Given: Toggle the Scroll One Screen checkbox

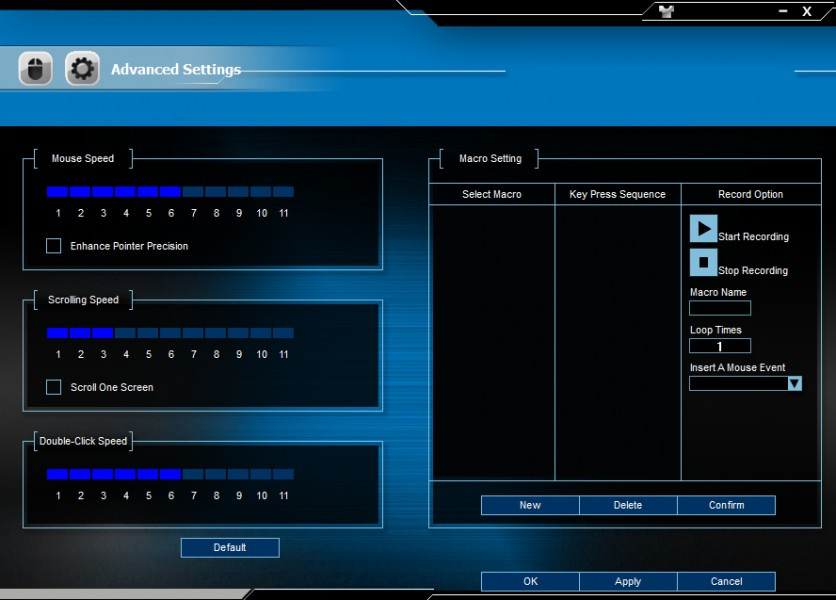Looking at the screenshot, I should 54,387.
